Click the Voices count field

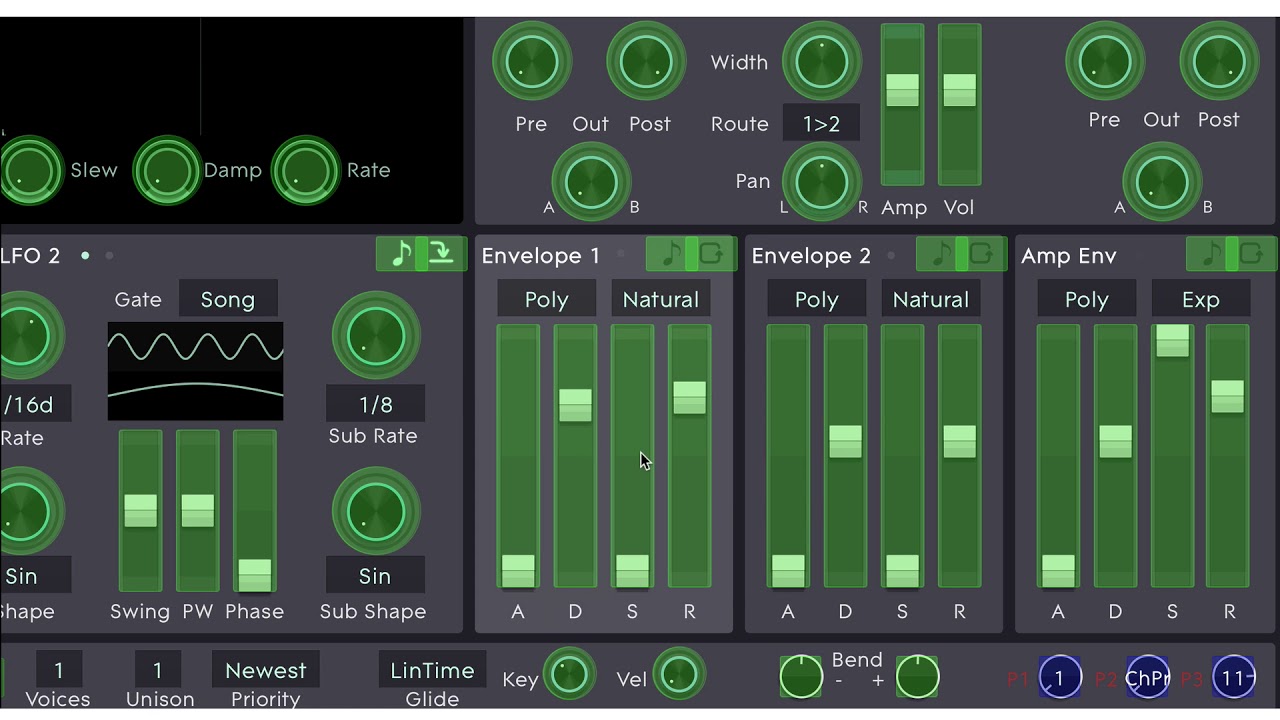58,670
